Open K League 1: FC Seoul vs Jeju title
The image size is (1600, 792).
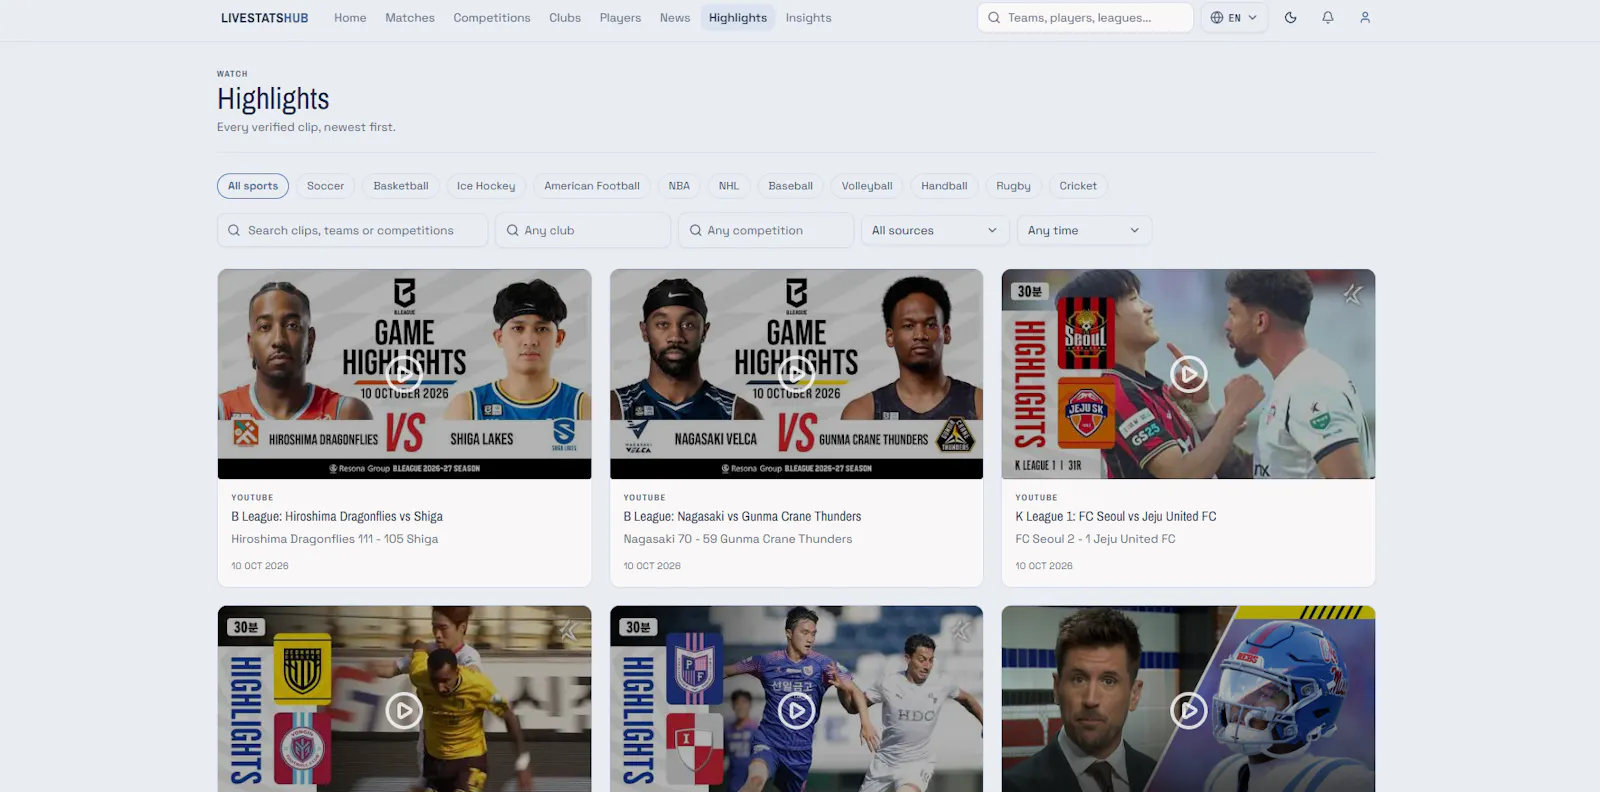point(1116,517)
